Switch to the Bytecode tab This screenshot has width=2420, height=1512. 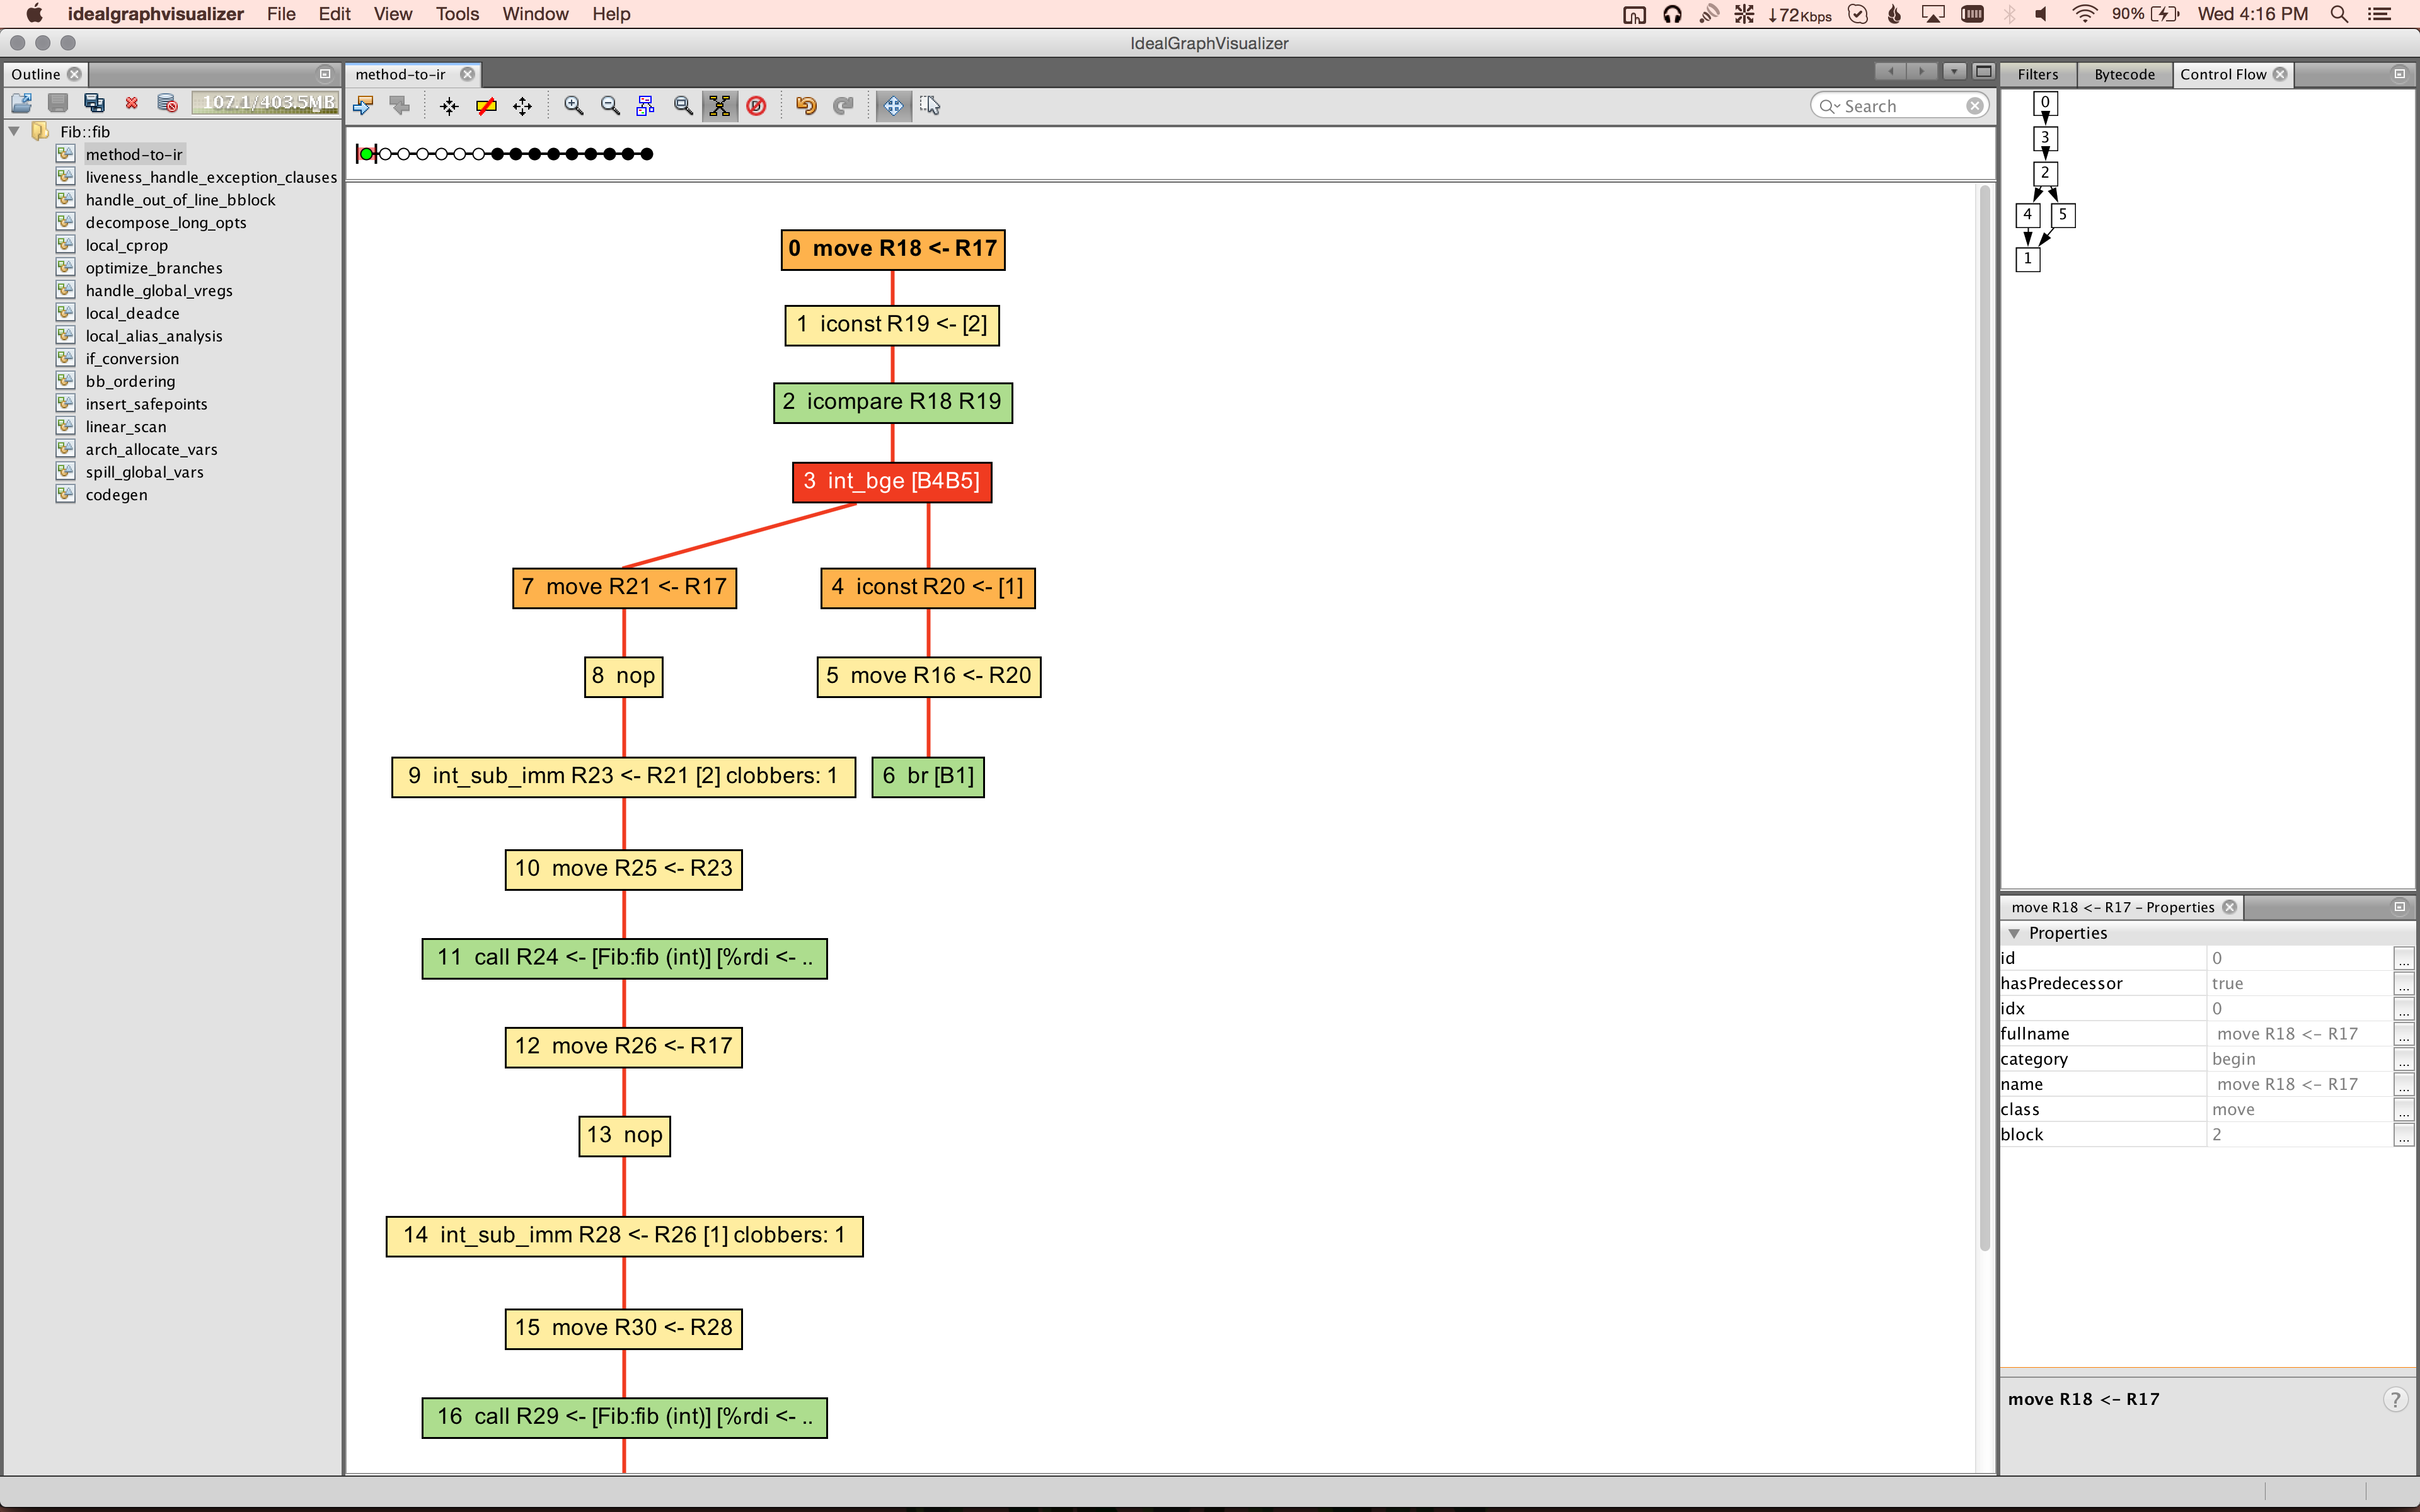2124,74
